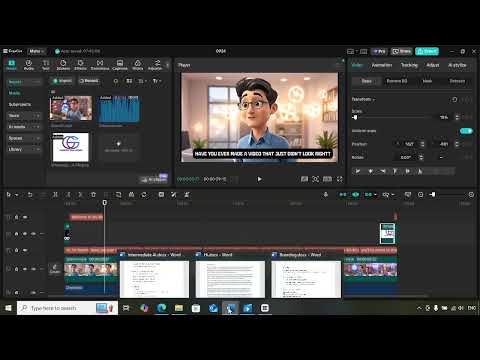
Task: Switch to the AI stylize tab
Action: click(x=457, y=65)
